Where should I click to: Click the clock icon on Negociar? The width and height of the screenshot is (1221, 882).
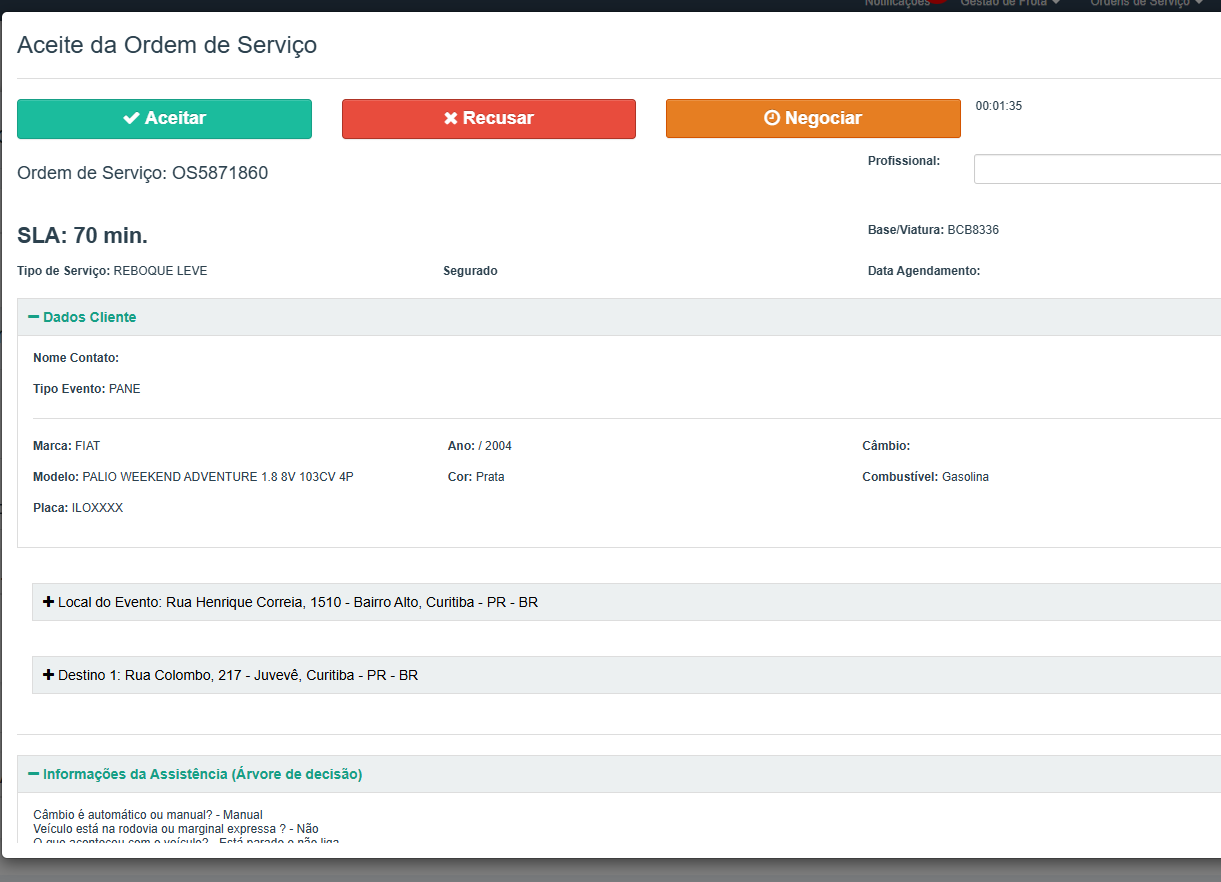pyautogui.click(x=772, y=118)
